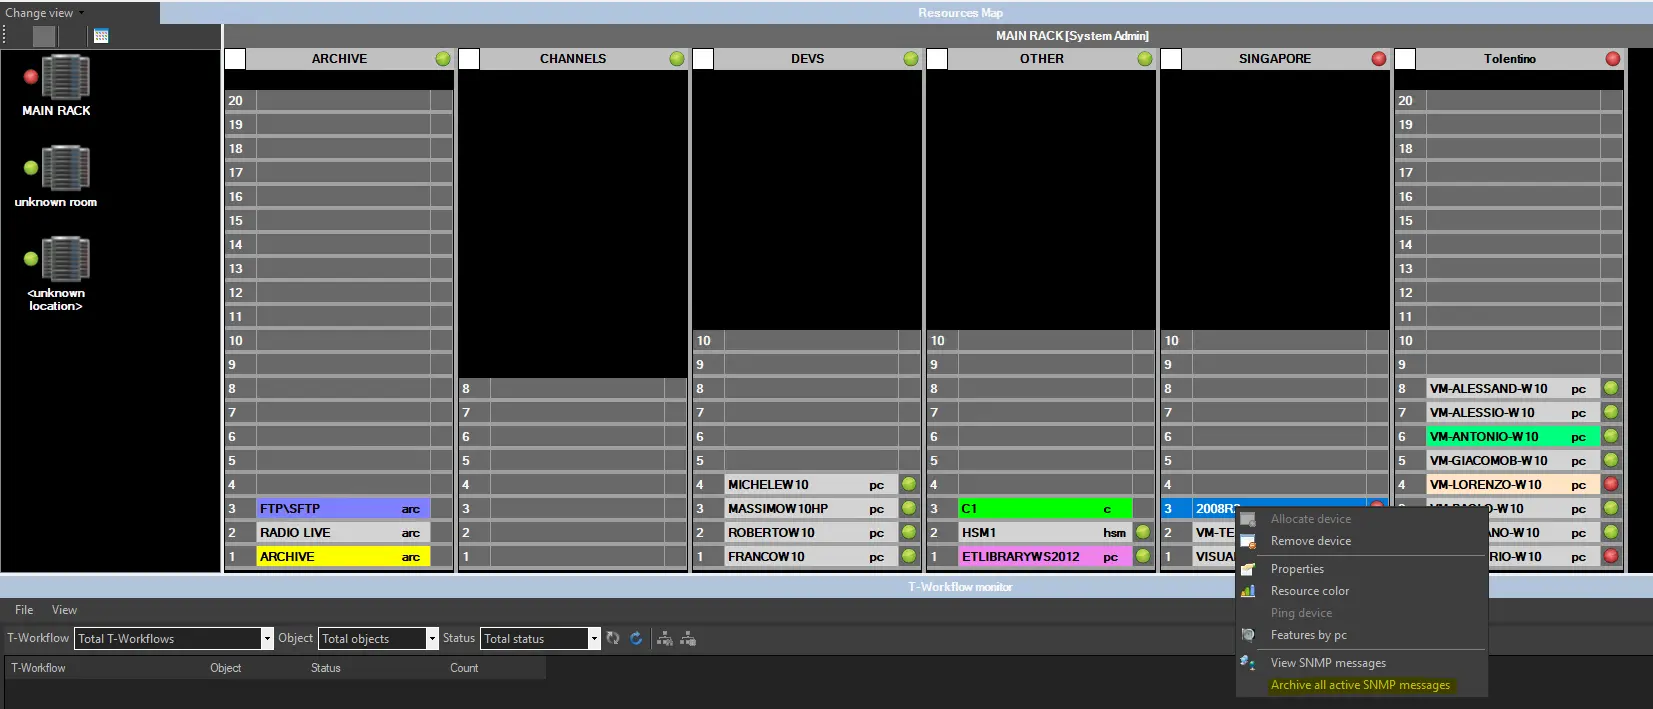
Task: Click the blue refresh icon in T-Workflow monitor
Action: pyautogui.click(x=636, y=638)
